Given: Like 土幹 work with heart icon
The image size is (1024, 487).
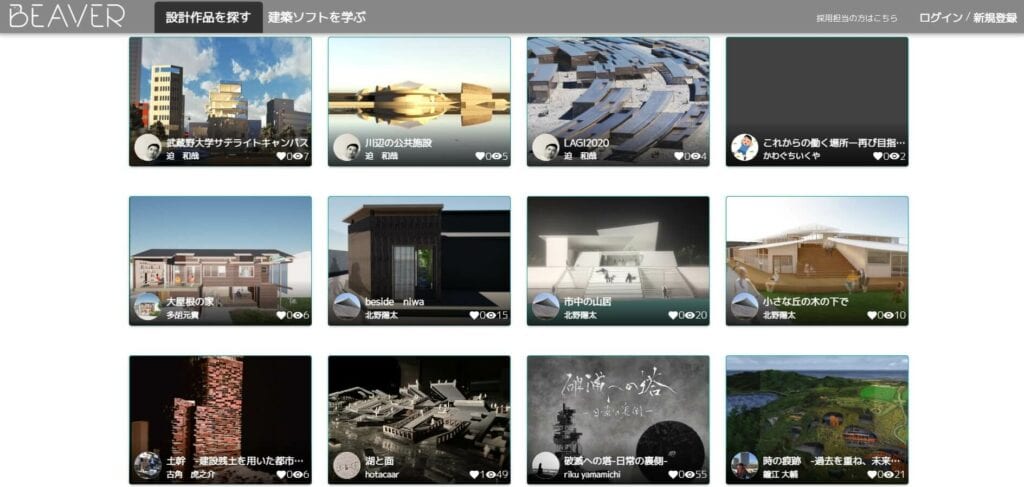Looking at the screenshot, I should [x=281, y=475].
